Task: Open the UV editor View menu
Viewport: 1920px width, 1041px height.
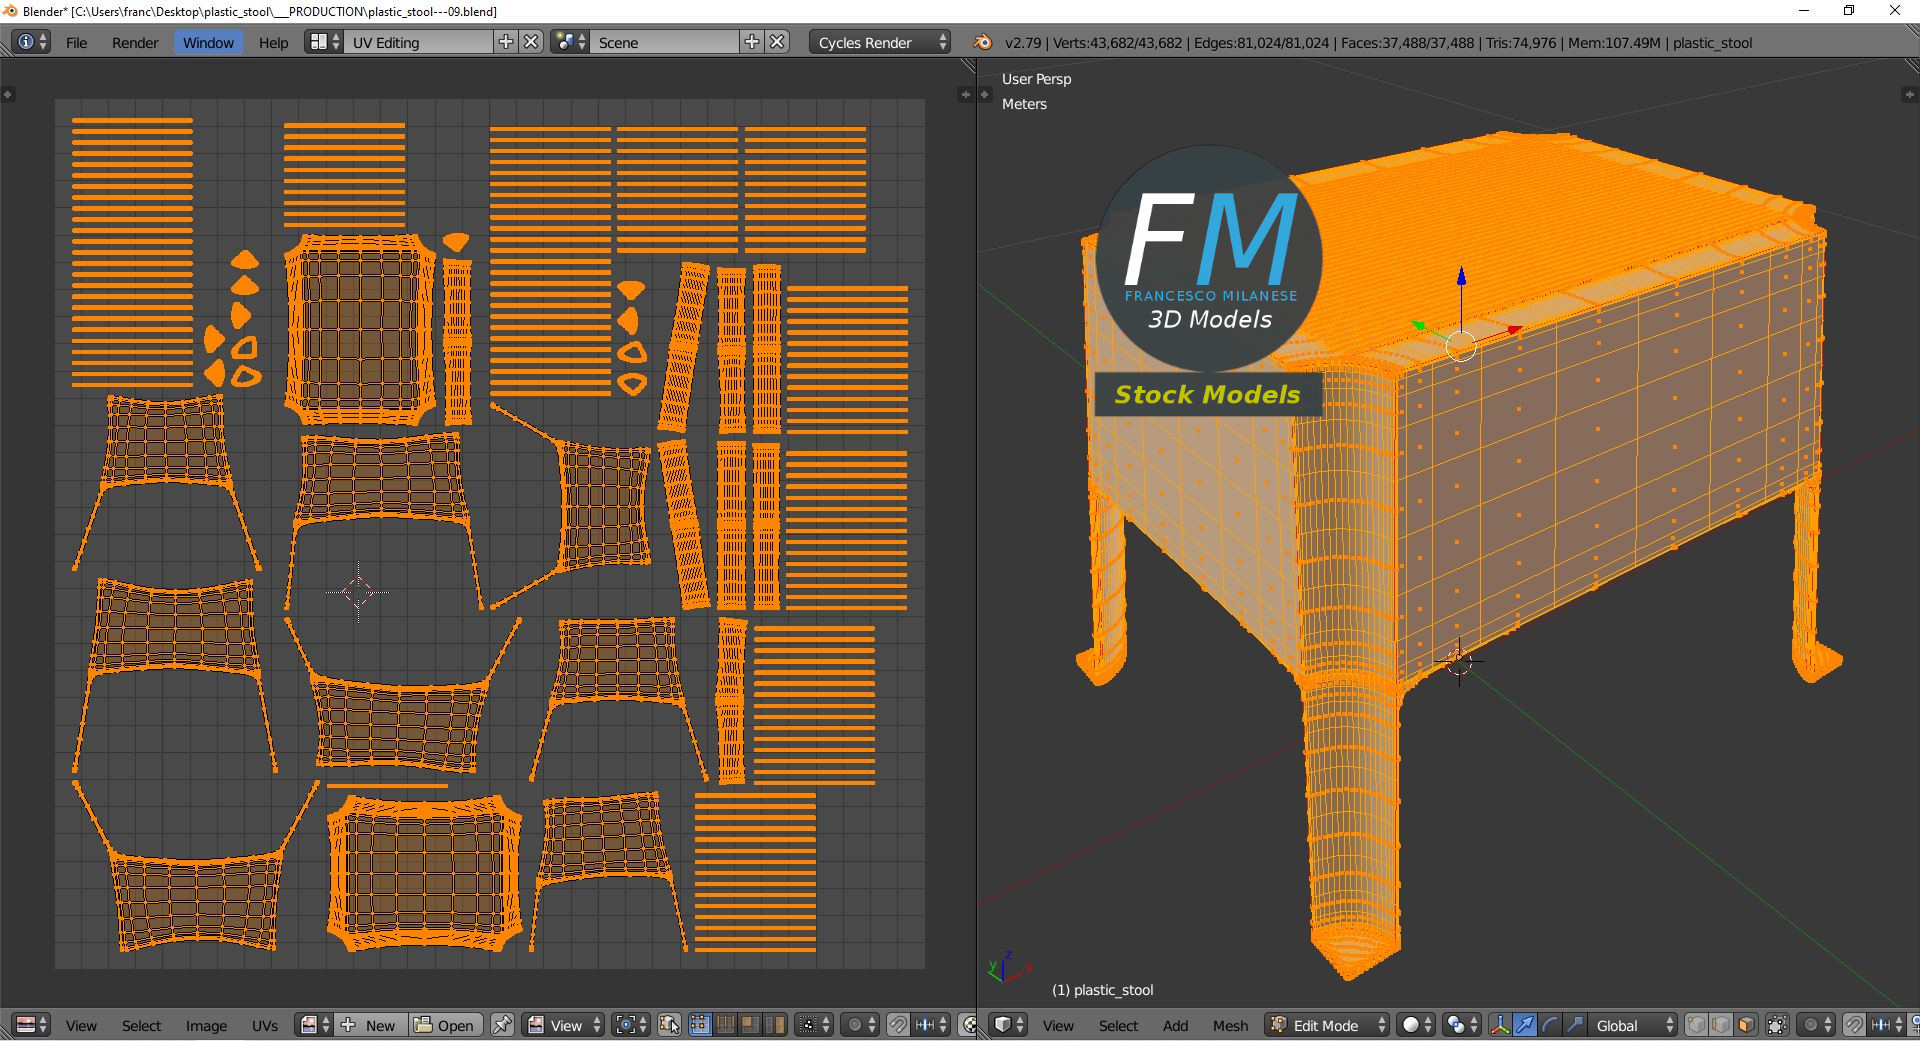Action: (x=81, y=1025)
